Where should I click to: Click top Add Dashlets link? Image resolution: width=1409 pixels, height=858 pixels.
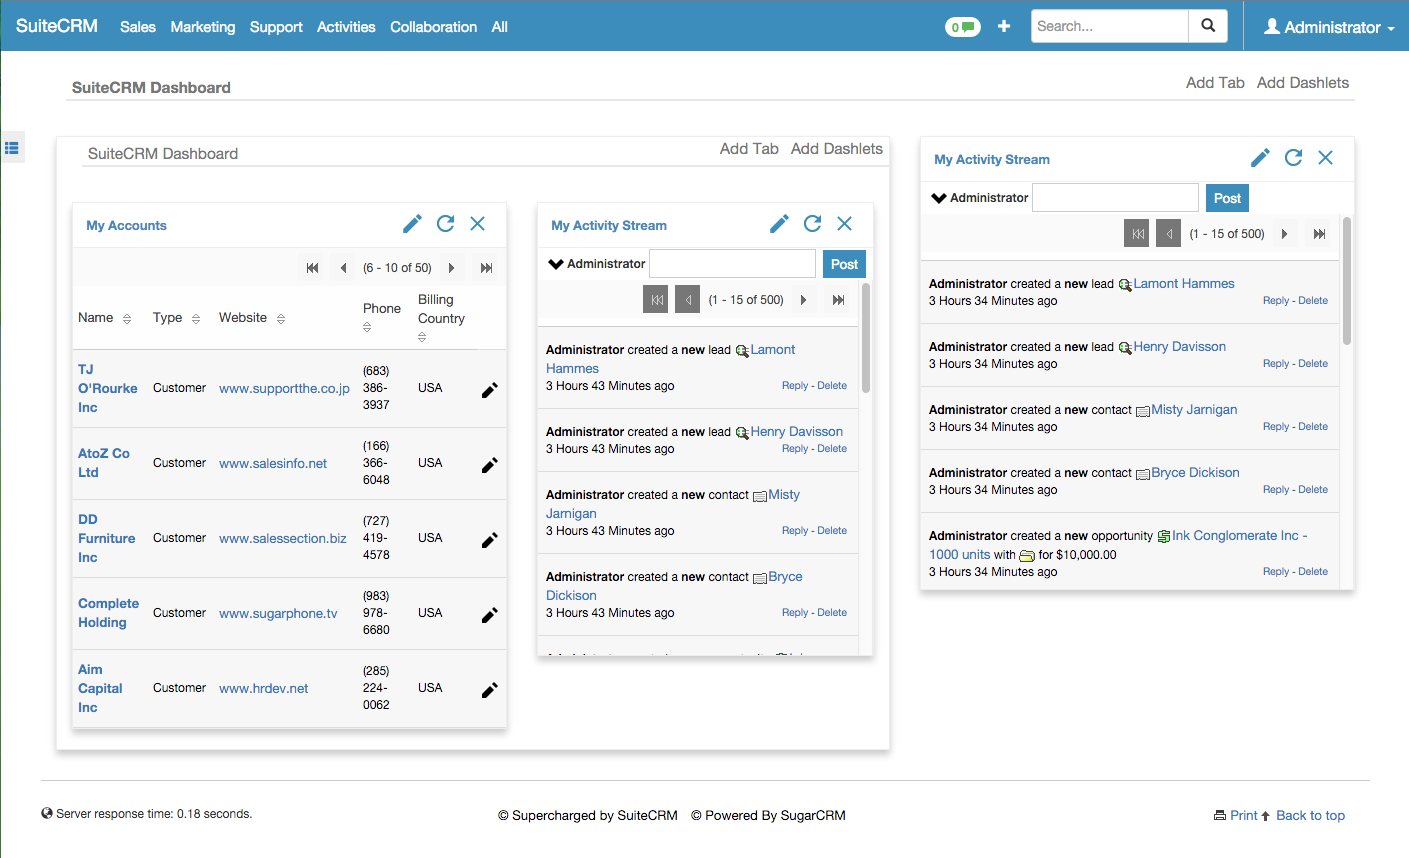point(1303,83)
